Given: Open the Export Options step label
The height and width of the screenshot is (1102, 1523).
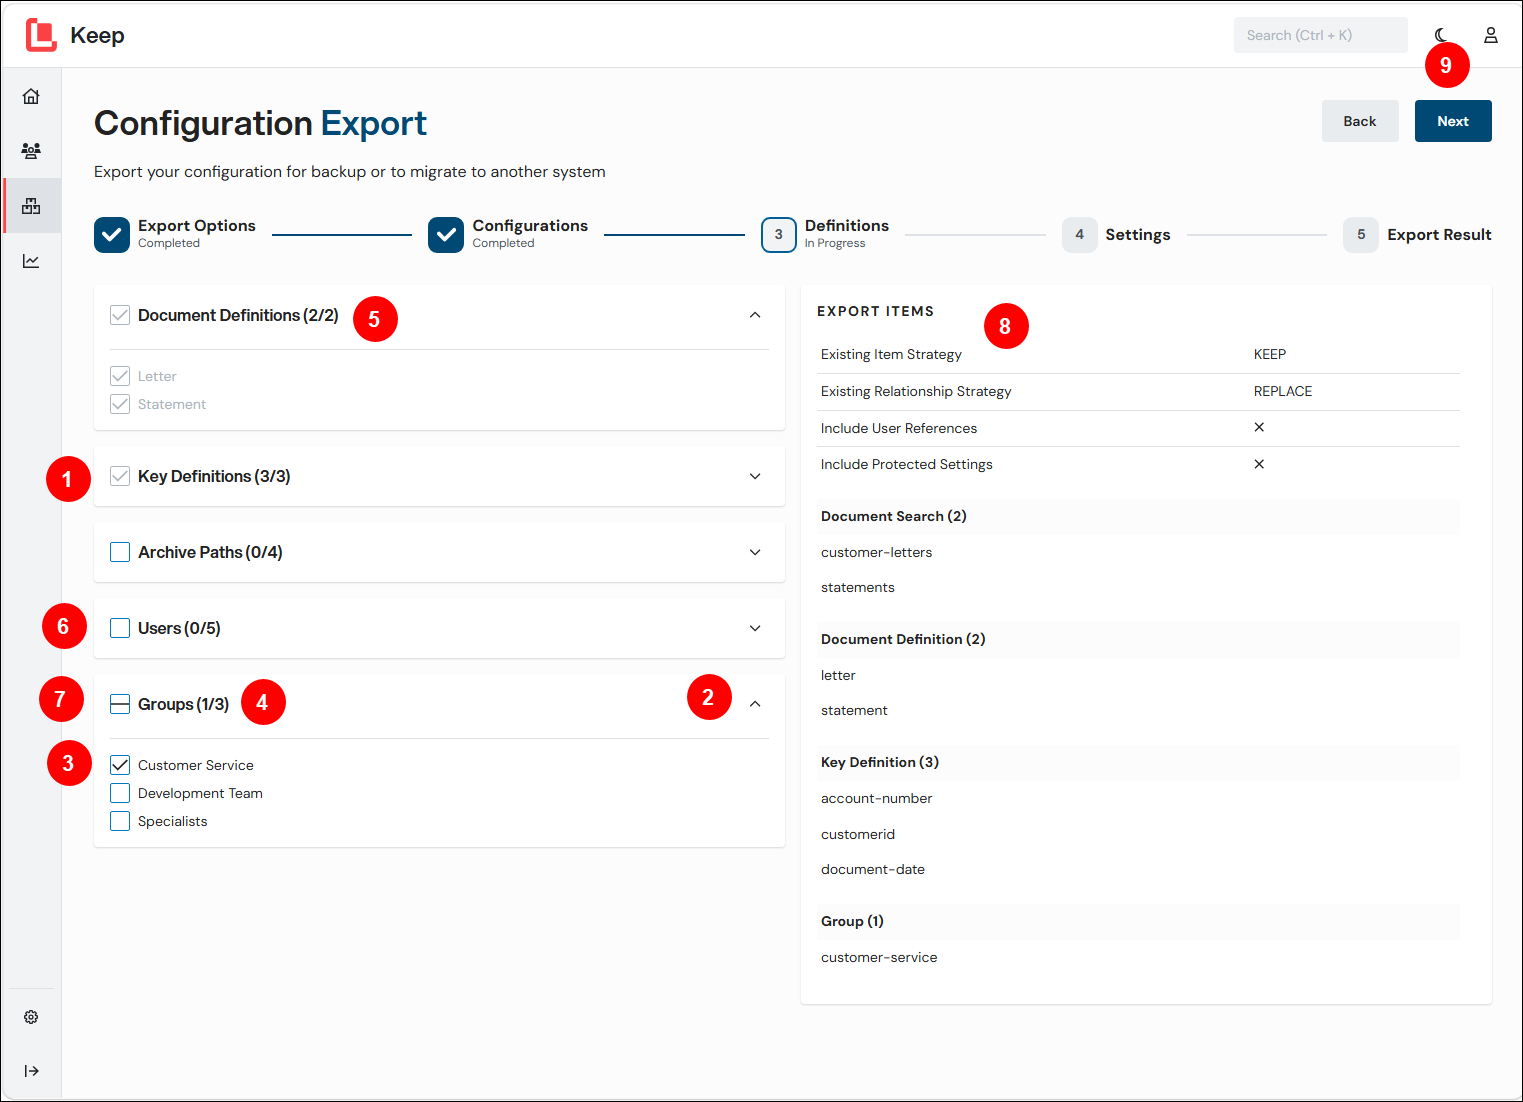Looking at the screenshot, I should (197, 226).
